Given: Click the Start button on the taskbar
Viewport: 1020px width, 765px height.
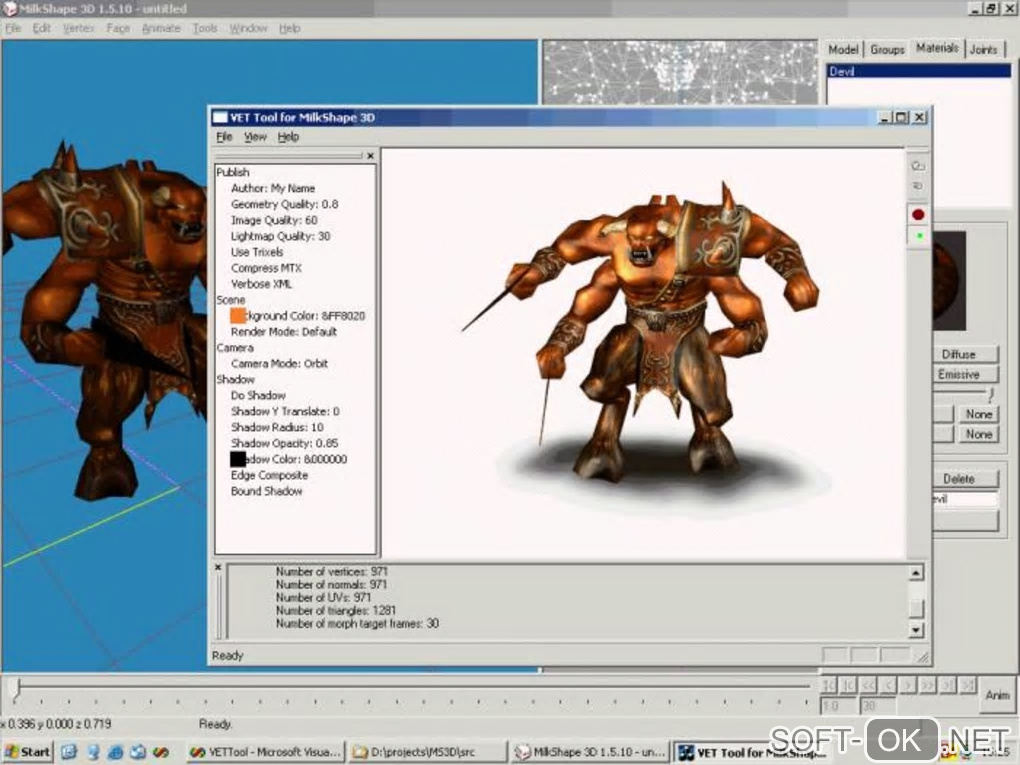Looking at the screenshot, I should pyautogui.click(x=28, y=752).
